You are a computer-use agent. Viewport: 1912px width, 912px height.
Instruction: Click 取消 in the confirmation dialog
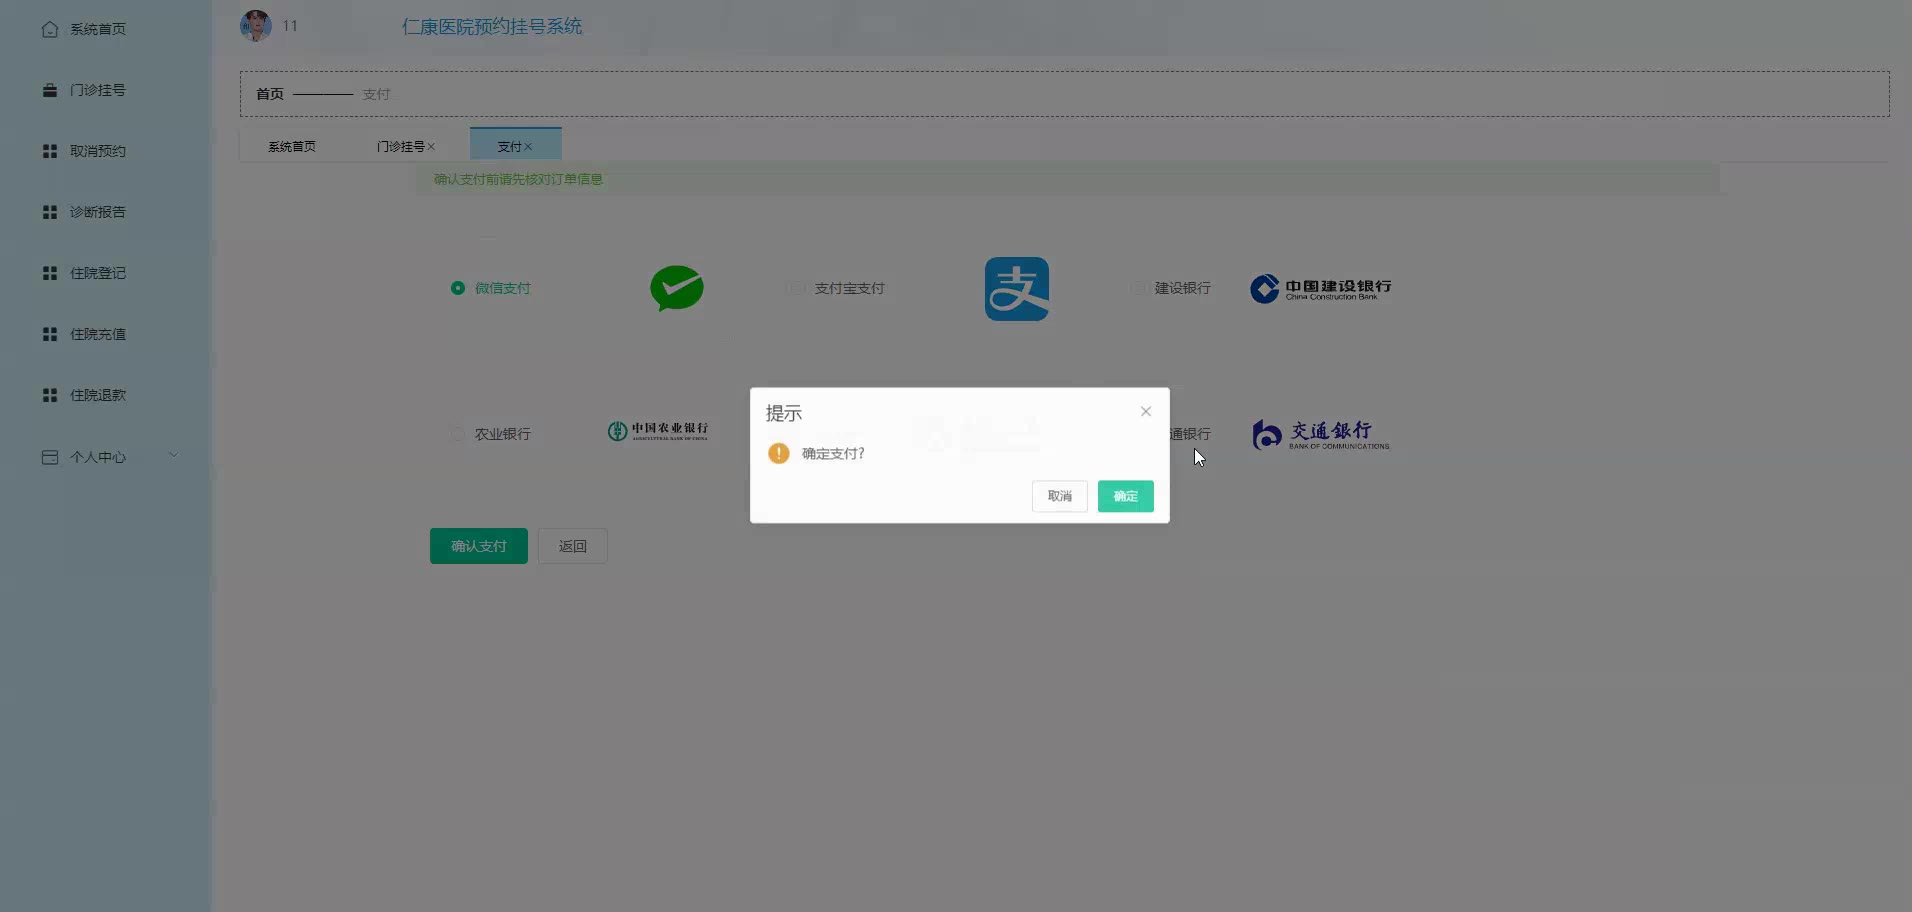1059,496
